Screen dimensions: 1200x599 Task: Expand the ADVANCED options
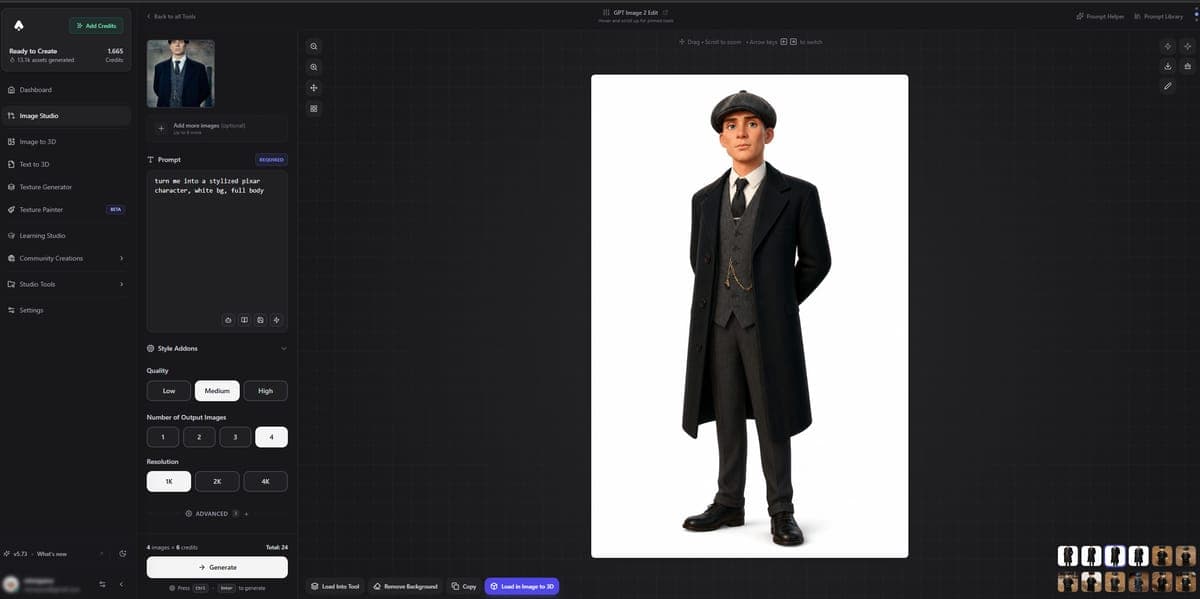click(217, 514)
